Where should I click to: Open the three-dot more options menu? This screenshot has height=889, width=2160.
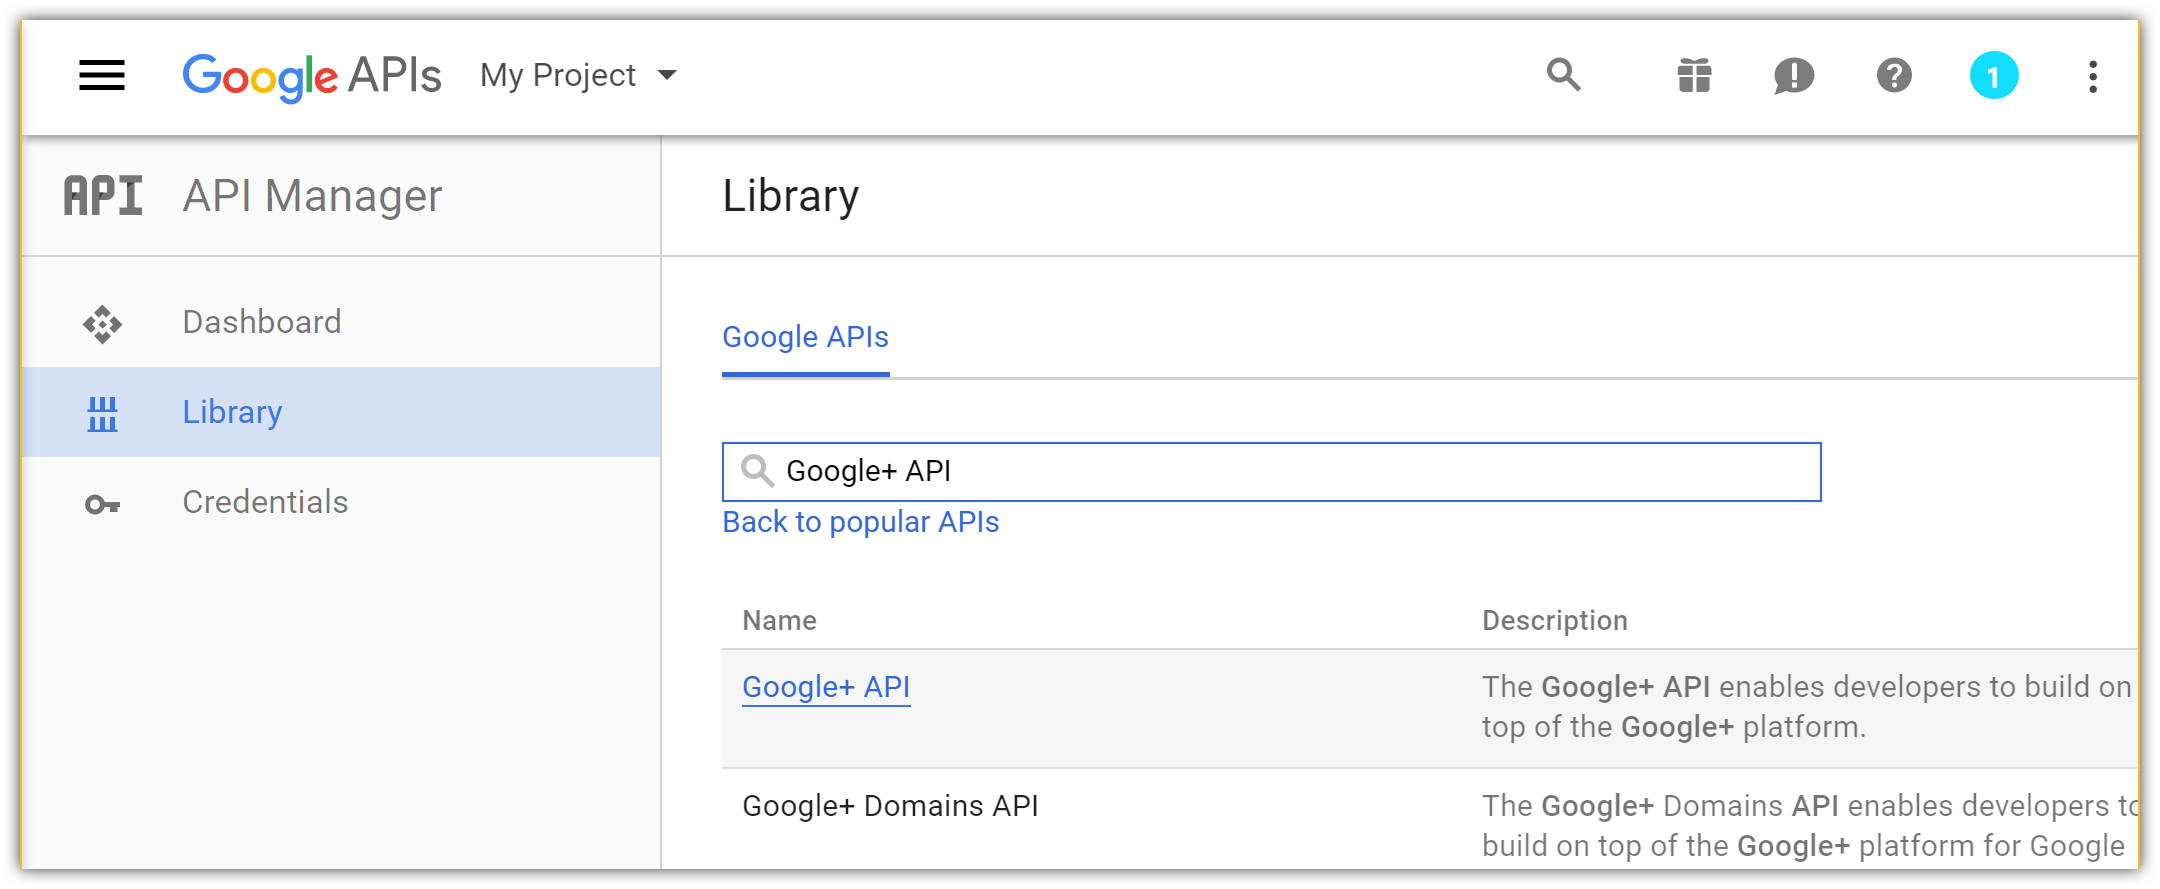tap(2093, 76)
